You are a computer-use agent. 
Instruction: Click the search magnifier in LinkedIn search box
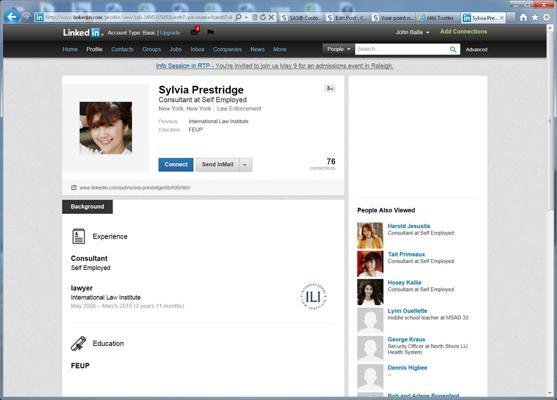click(453, 49)
